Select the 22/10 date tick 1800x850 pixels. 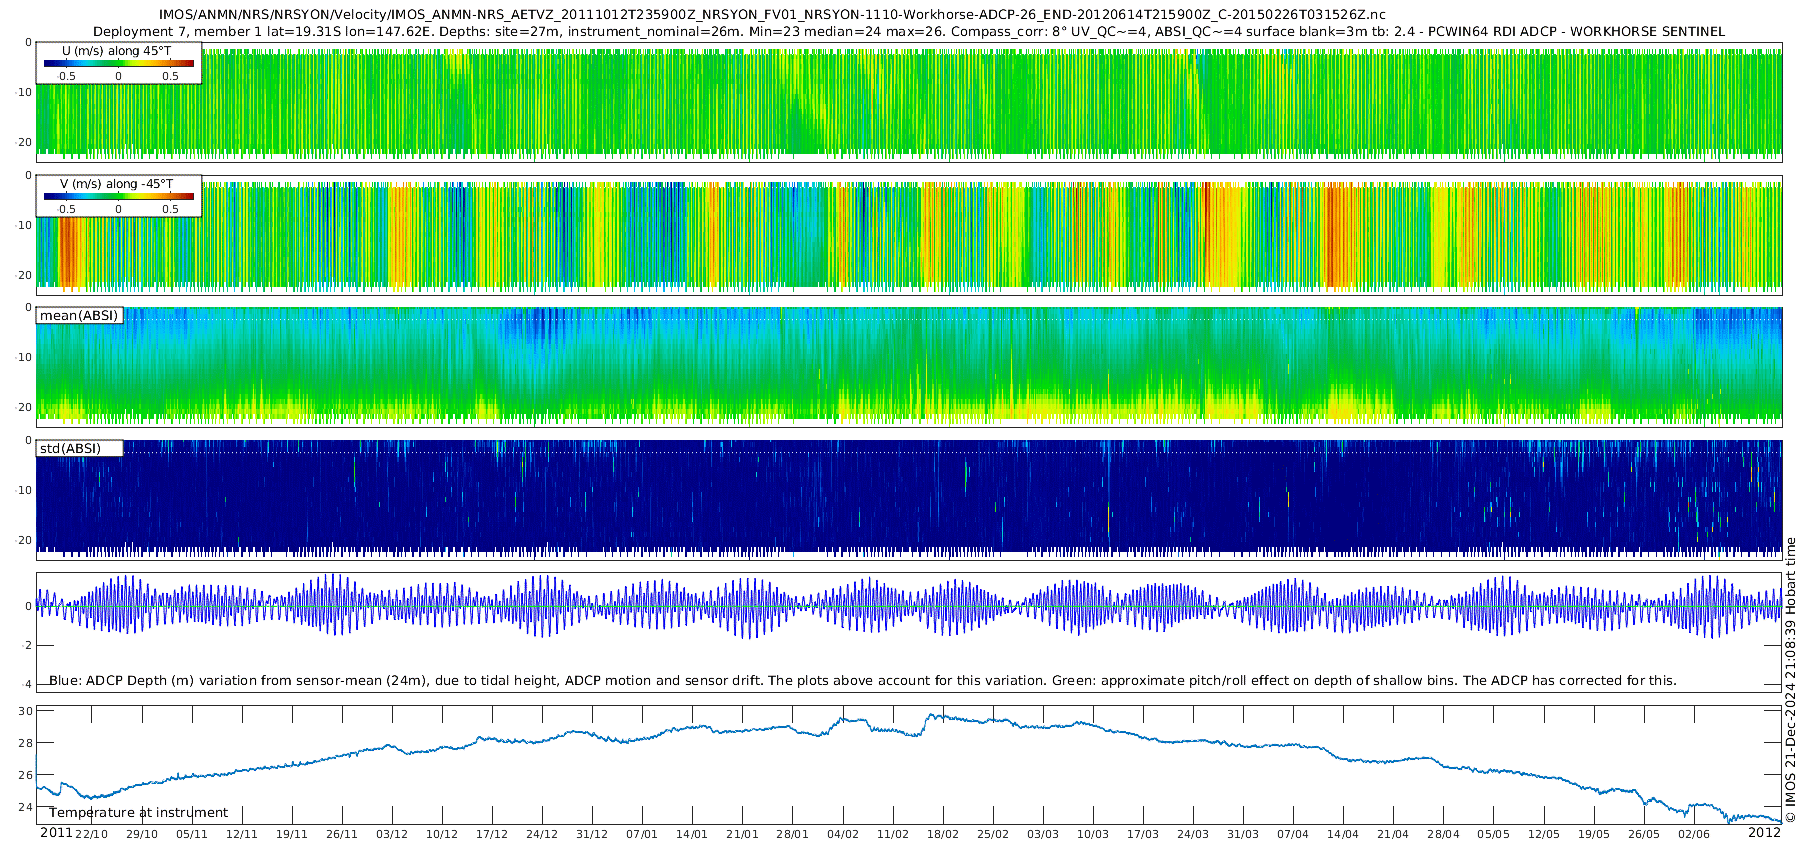[x=91, y=834]
